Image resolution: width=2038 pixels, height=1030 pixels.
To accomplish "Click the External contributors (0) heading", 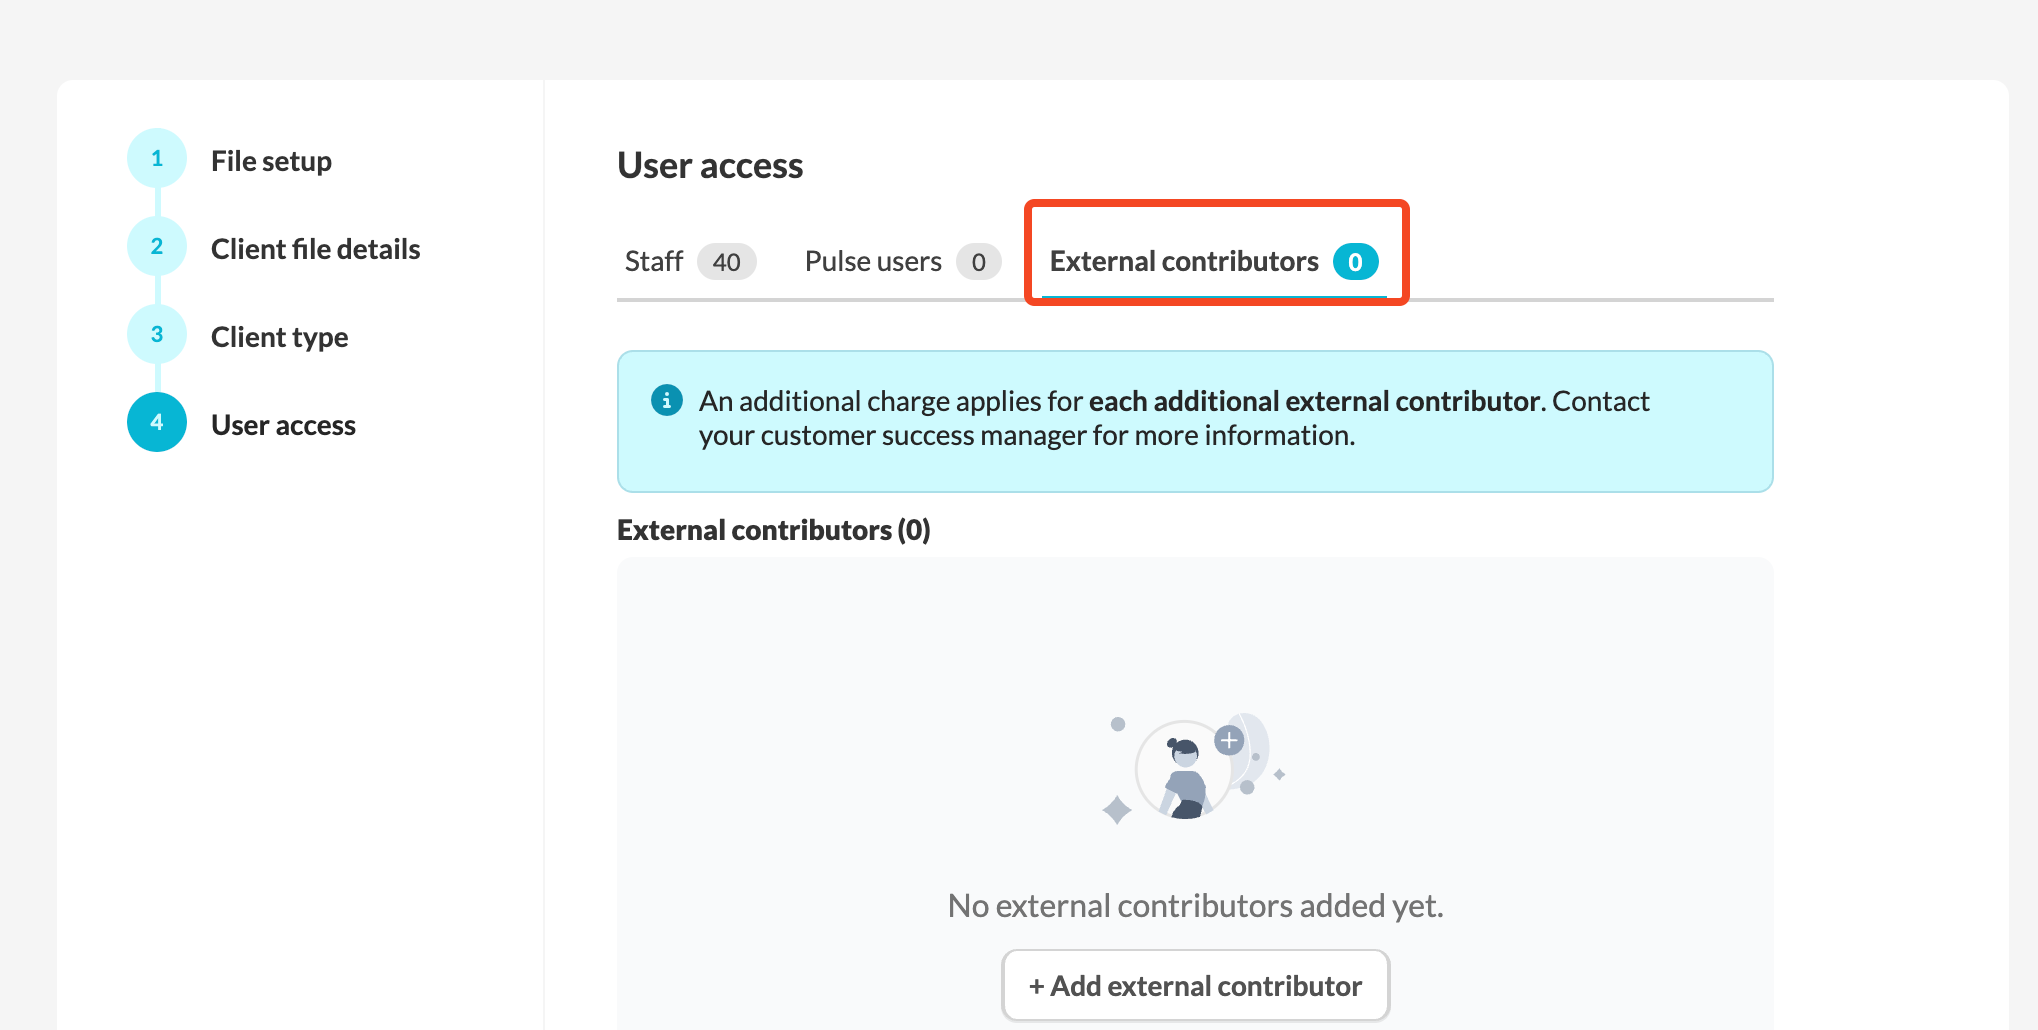I will tap(774, 530).
